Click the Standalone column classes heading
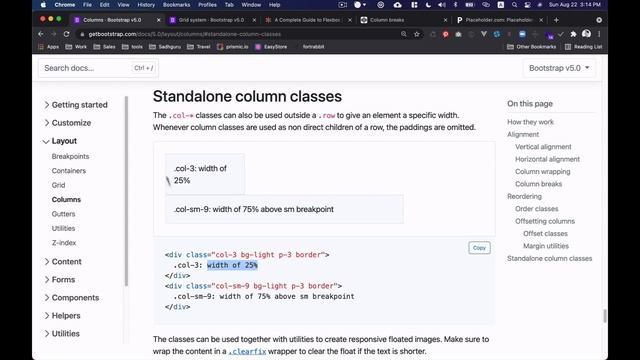 click(247, 97)
